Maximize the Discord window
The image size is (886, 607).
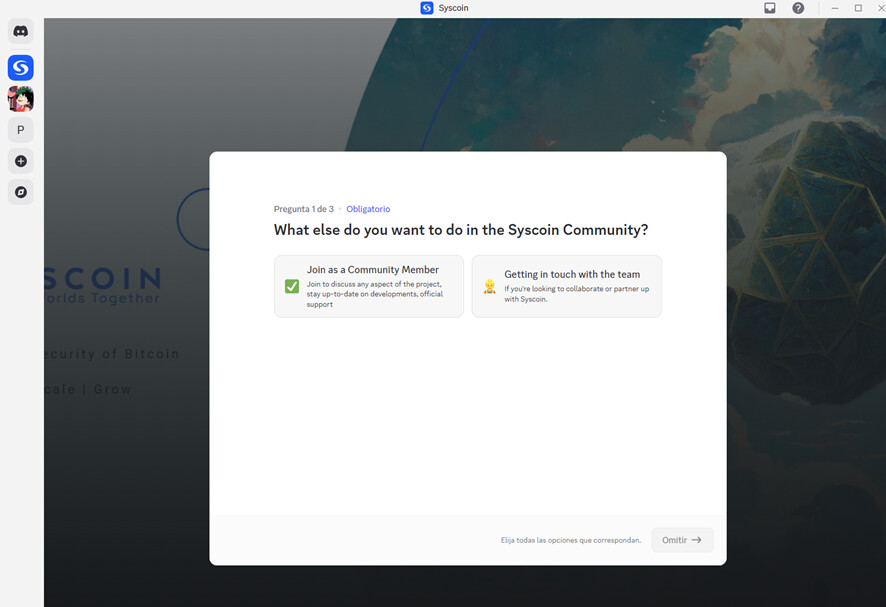coord(858,8)
